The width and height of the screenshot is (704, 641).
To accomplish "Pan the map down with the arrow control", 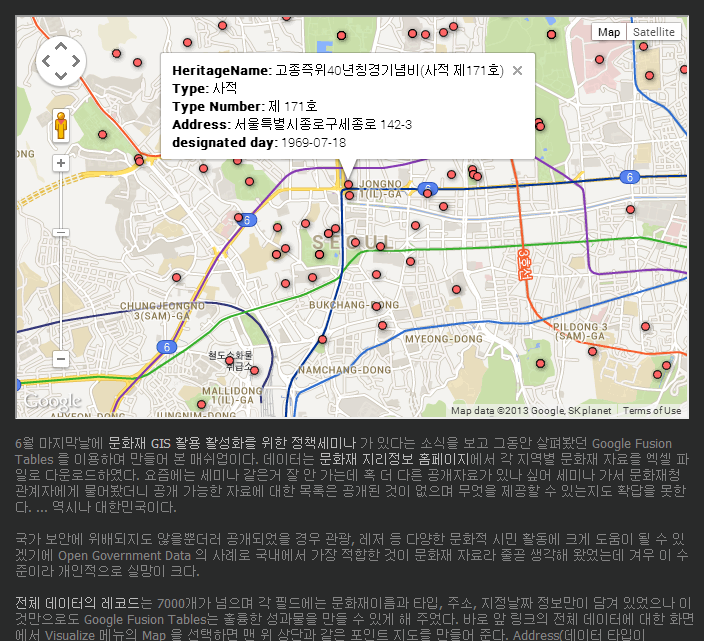I will 61,76.
